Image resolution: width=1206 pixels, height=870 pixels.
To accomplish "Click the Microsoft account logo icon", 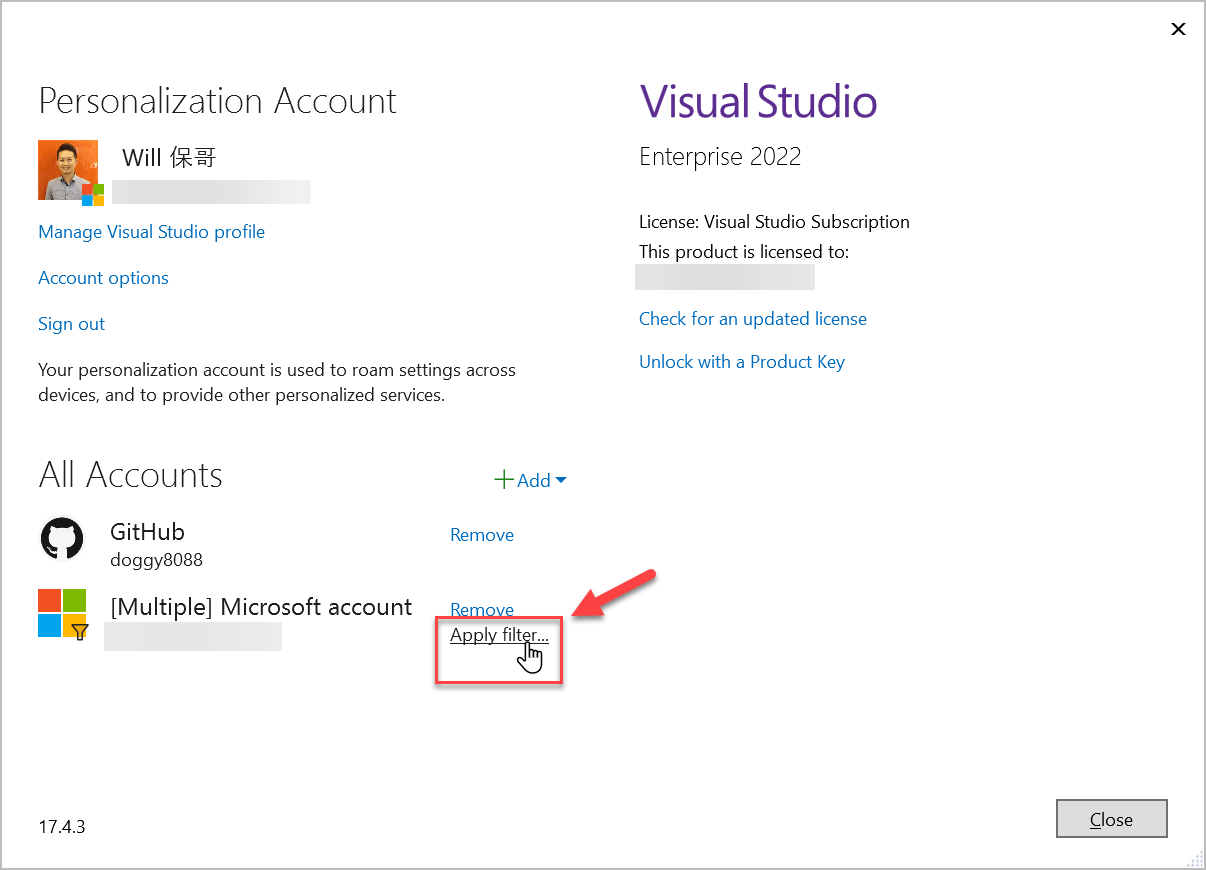I will coord(63,613).
